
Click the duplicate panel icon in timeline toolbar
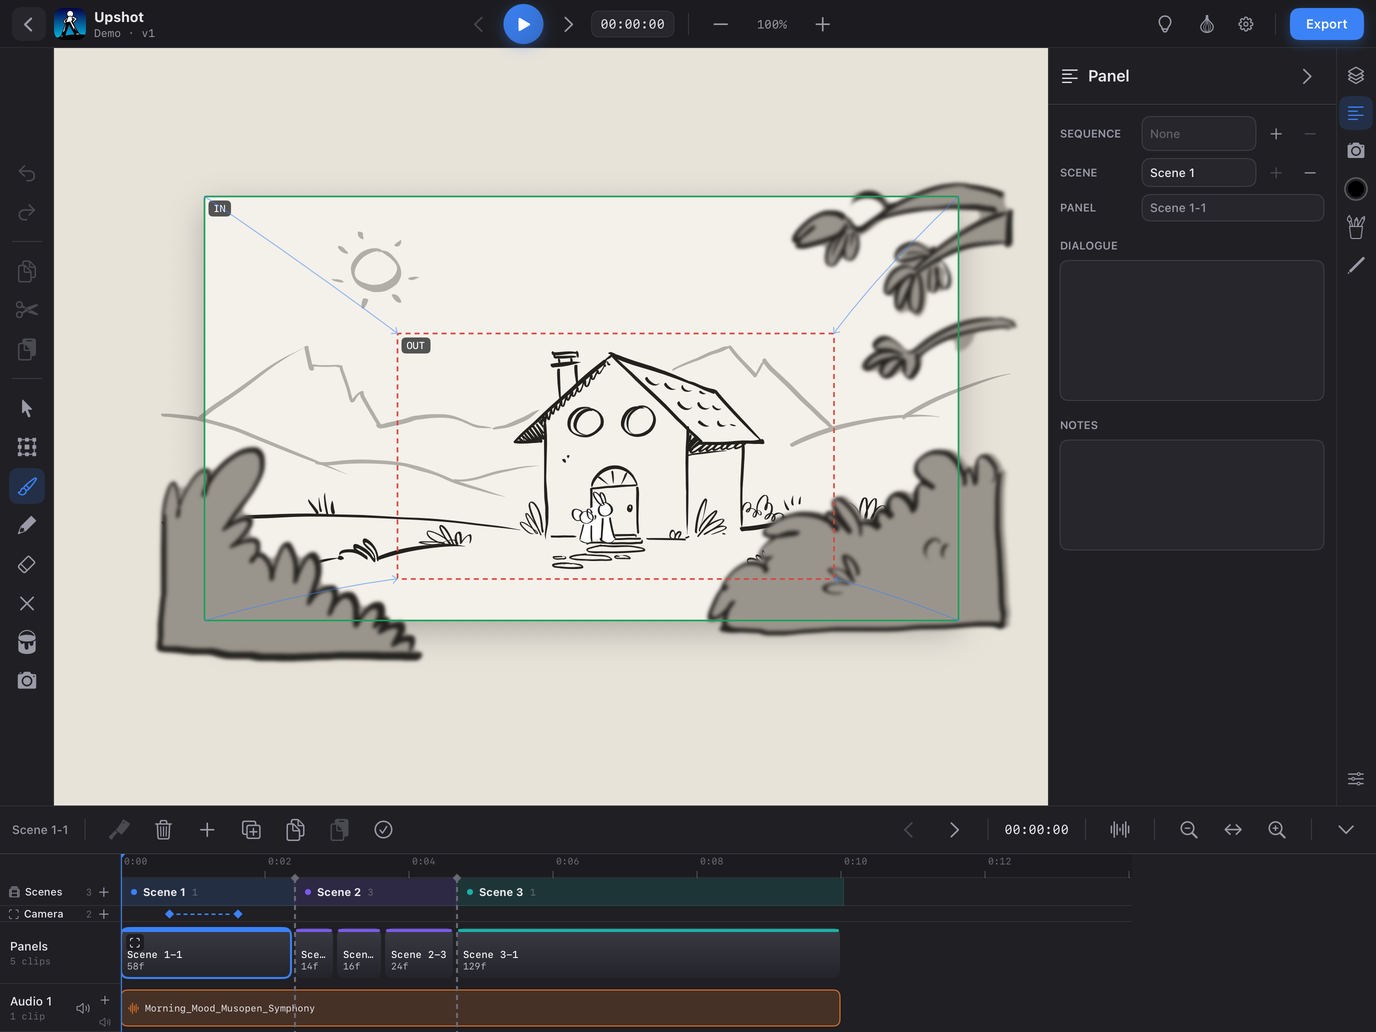[251, 830]
